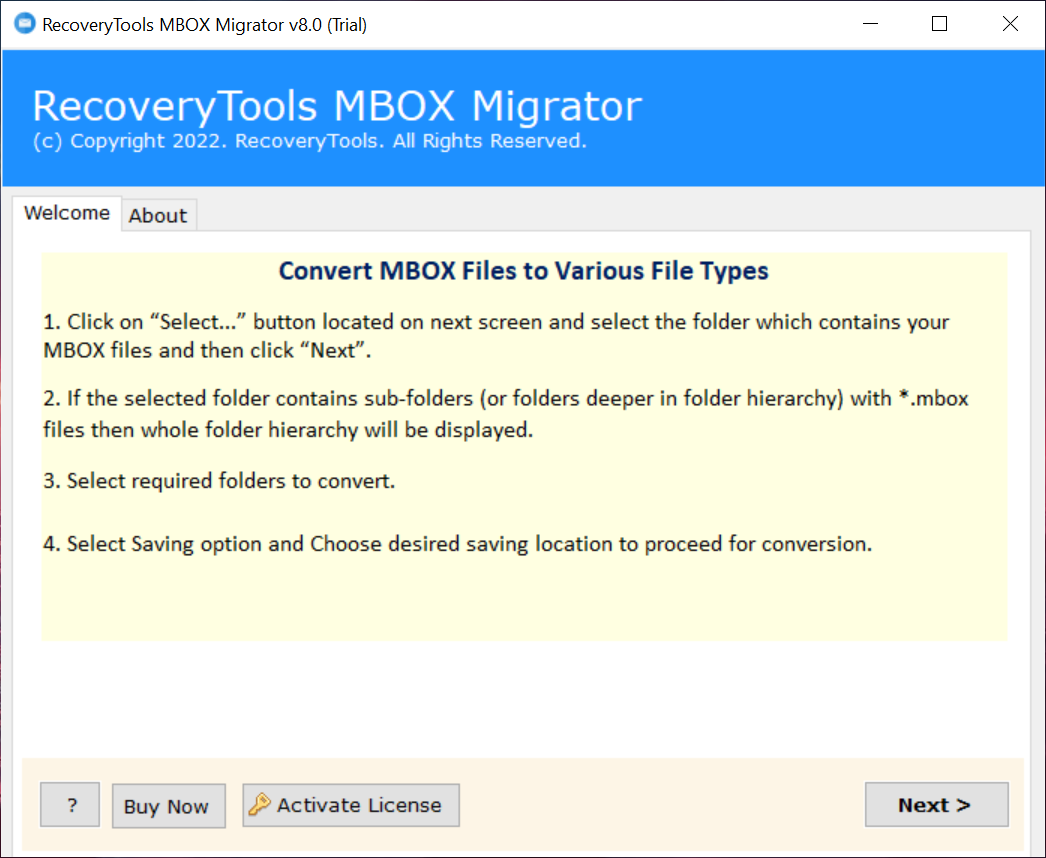Minimize the MBOX Migrator window
The height and width of the screenshot is (858, 1046).
click(871, 24)
